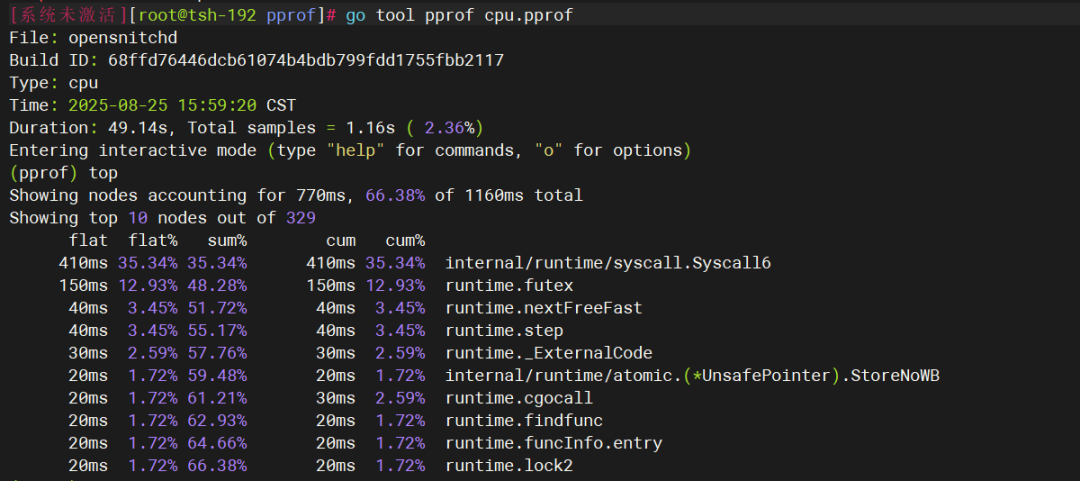Click the 'sum%' column header
Viewport: 1080px width, 481px height.
pyautogui.click(x=227, y=240)
